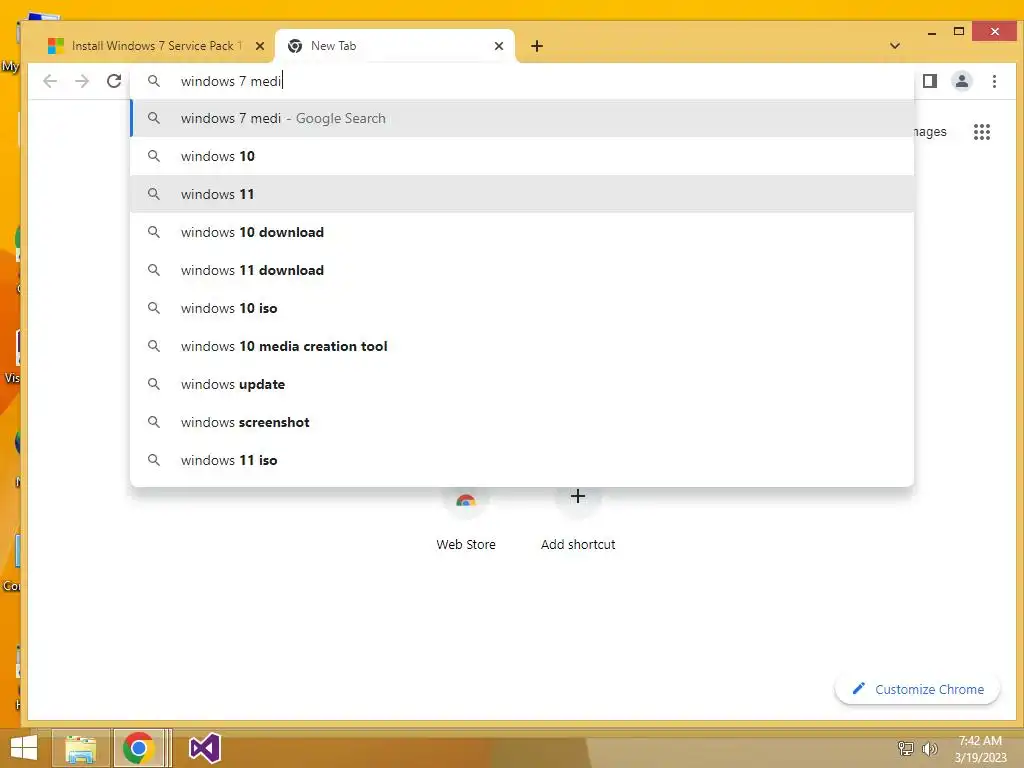Click the address bar input text

(231, 81)
